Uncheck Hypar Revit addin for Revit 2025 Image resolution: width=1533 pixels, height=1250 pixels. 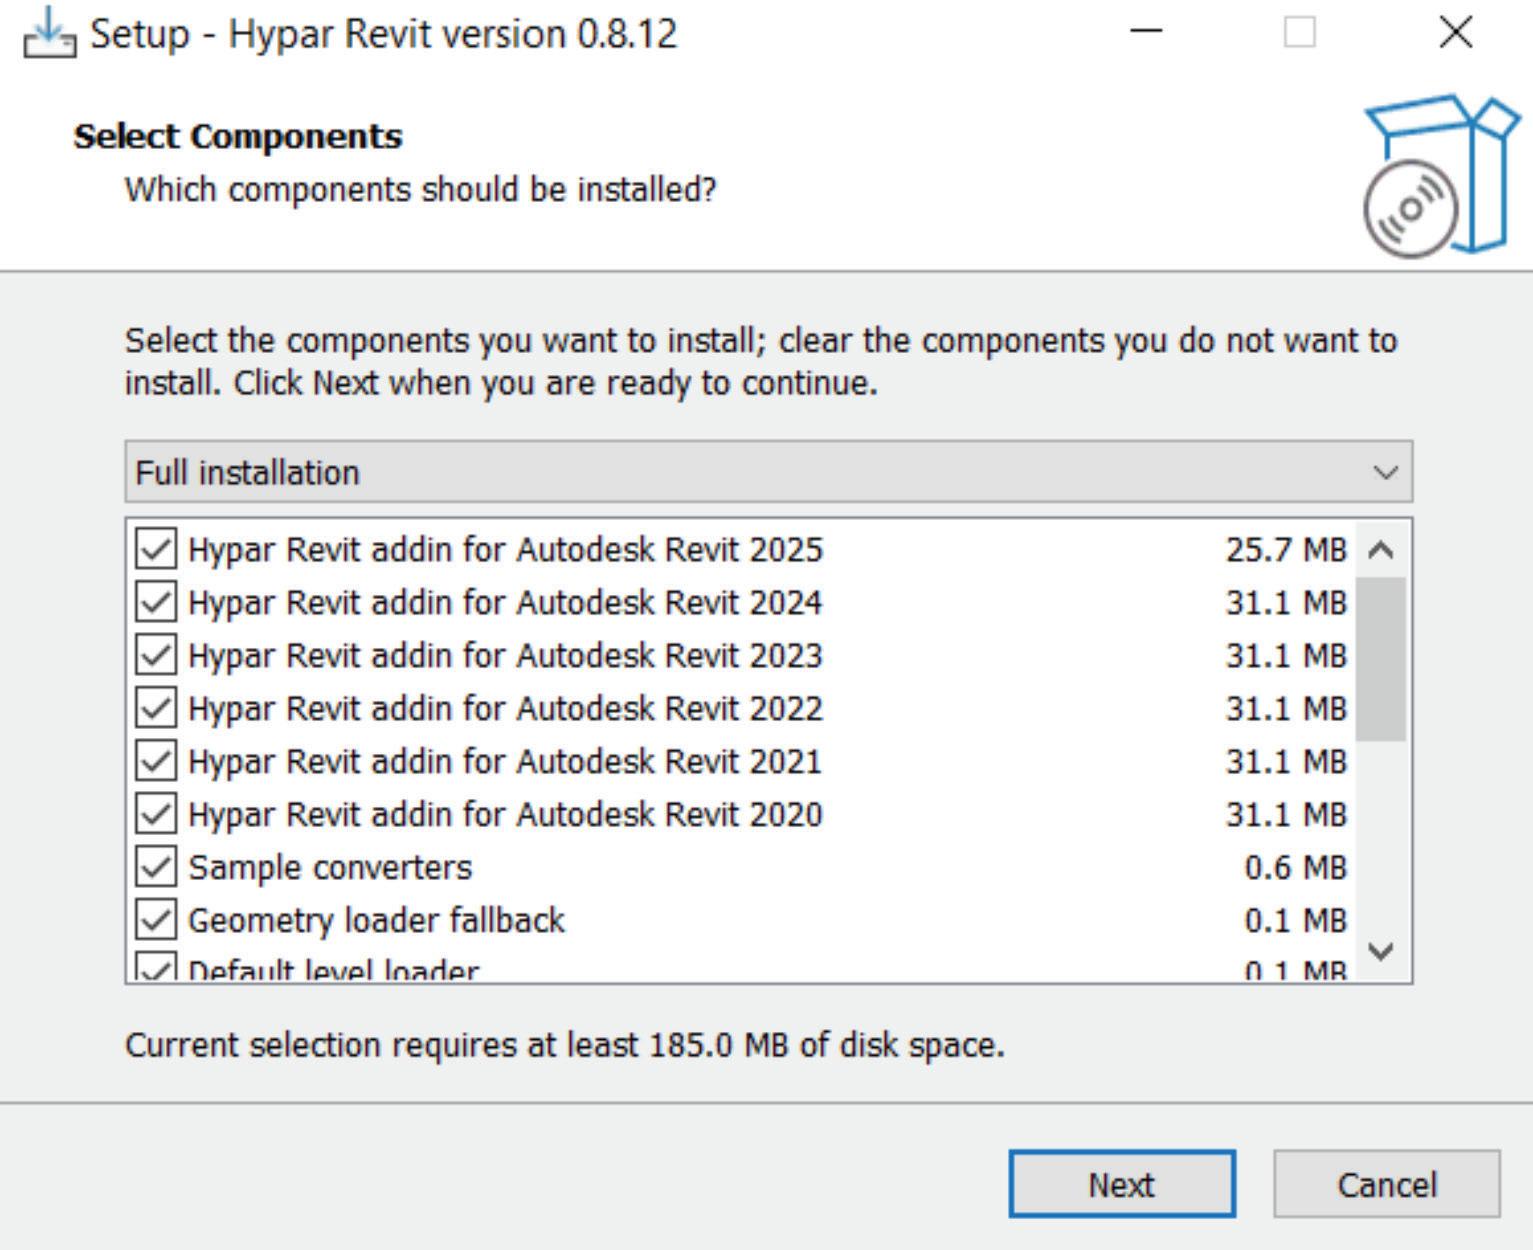(155, 549)
